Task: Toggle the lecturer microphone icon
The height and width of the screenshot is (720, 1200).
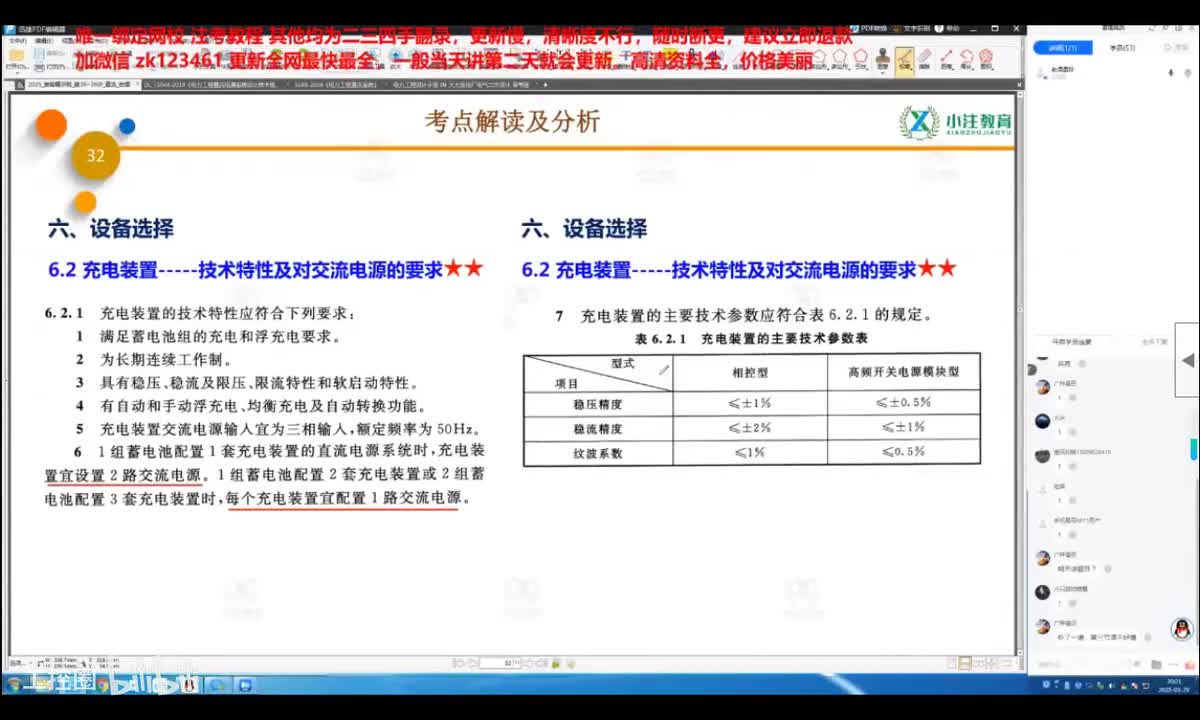Action: [1172, 72]
